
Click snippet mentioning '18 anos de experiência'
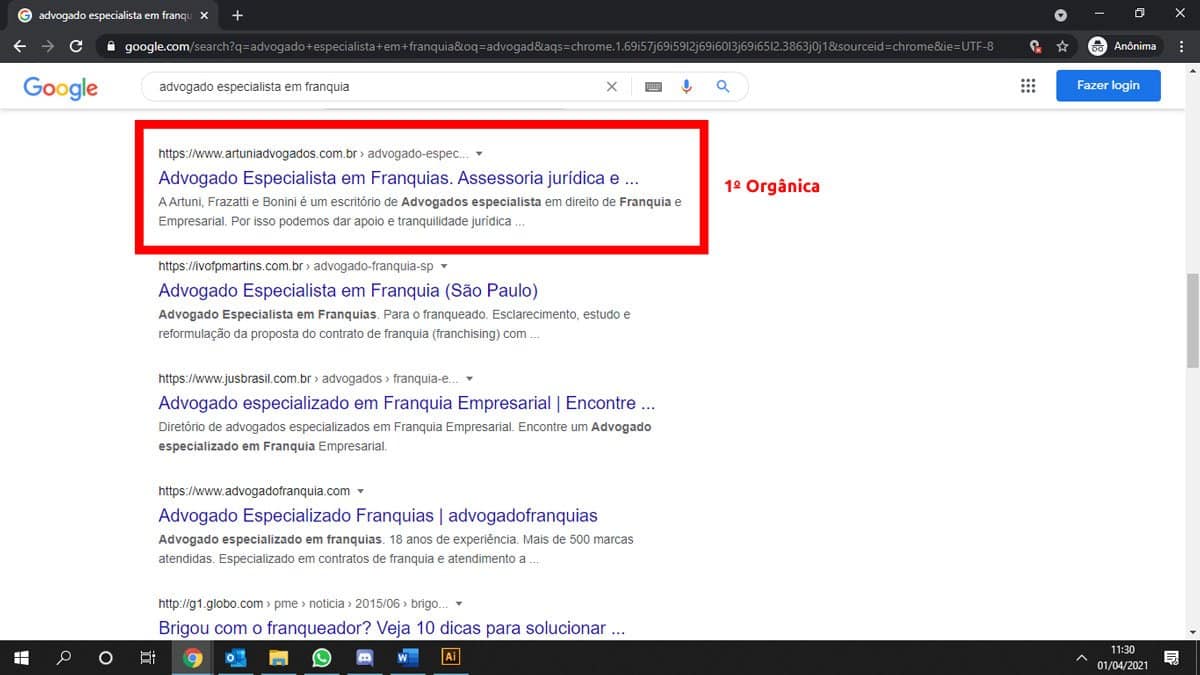[396, 549]
